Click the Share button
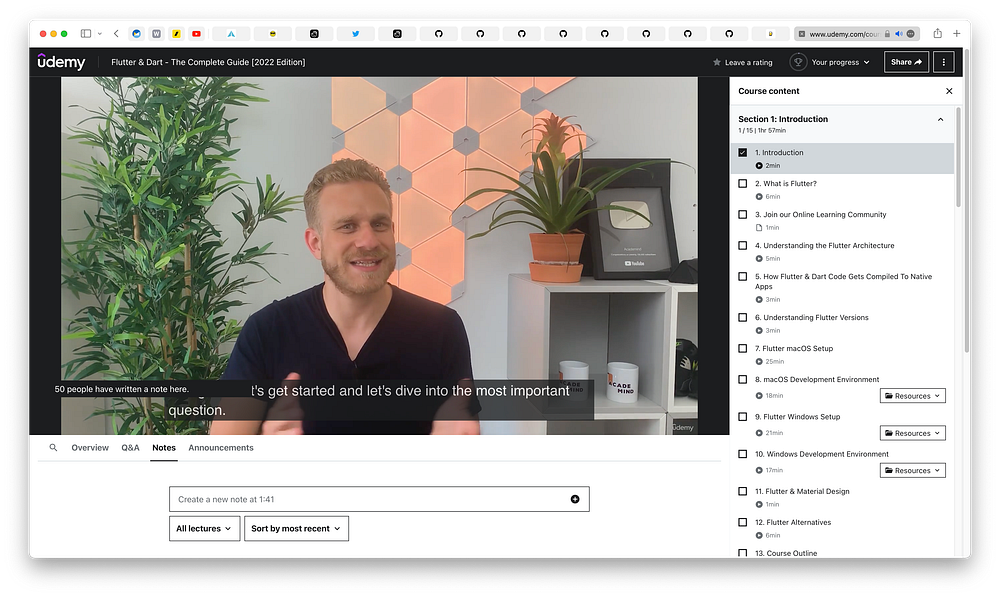The image size is (1000, 597). click(906, 62)
